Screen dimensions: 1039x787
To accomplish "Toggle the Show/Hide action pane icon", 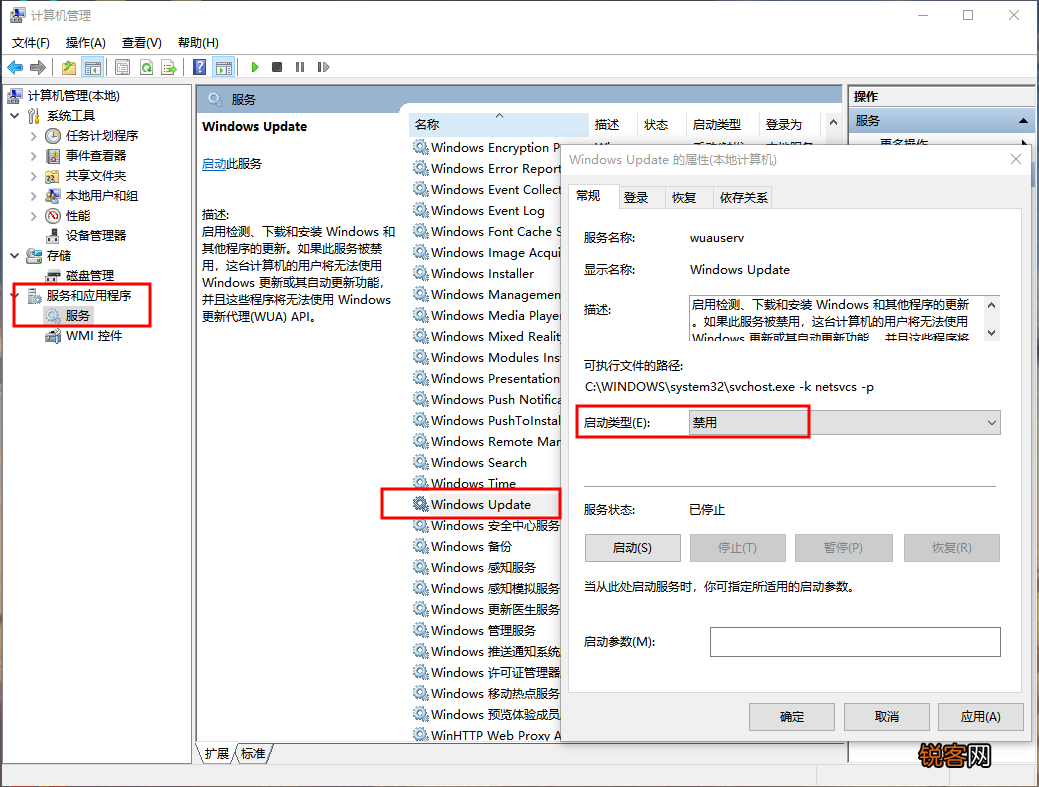I will 224,67.
